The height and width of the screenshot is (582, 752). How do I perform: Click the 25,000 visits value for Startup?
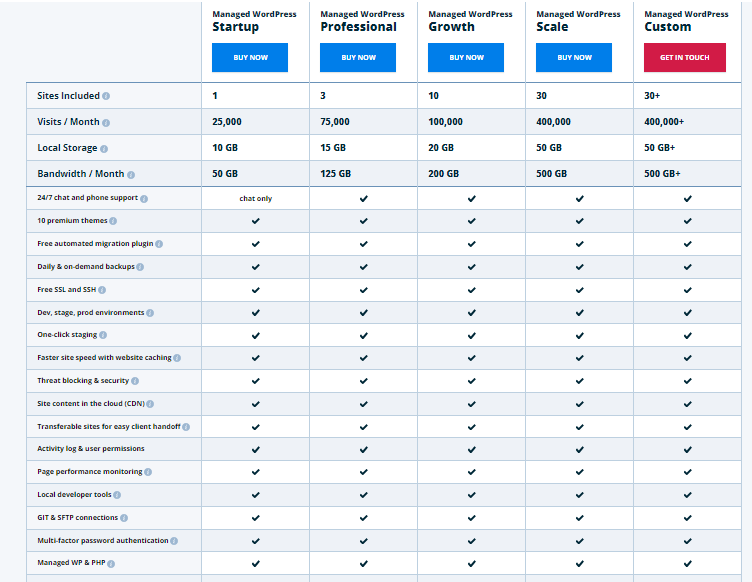coord(227,122)
